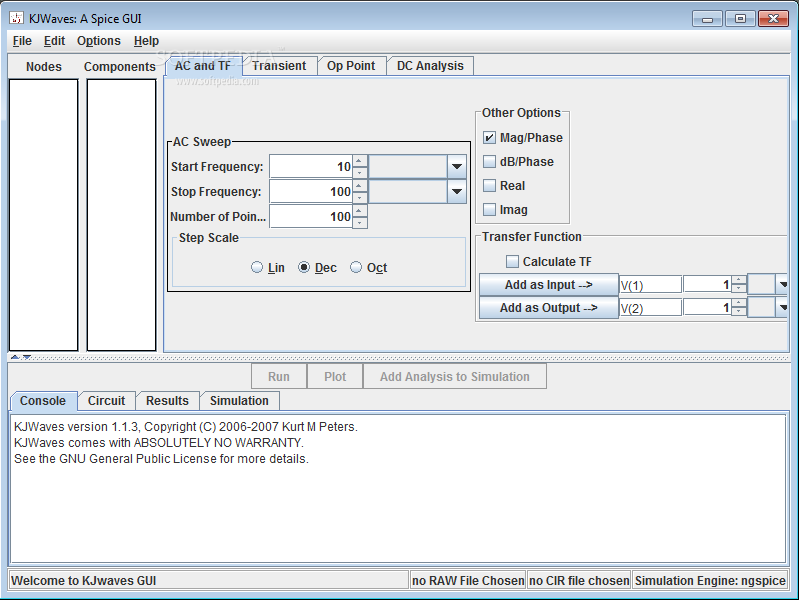Screen dimensions: 799x600
Task: Switch to the AC and TF tab
Action: pos(203,66)
